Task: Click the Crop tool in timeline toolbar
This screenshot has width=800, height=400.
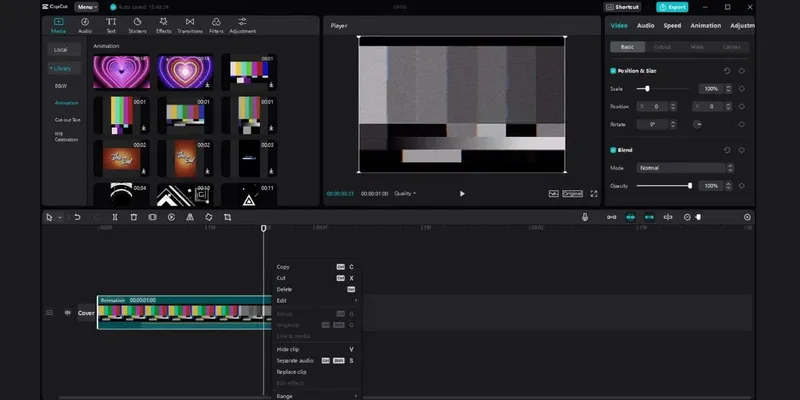Action: [227, 217]
